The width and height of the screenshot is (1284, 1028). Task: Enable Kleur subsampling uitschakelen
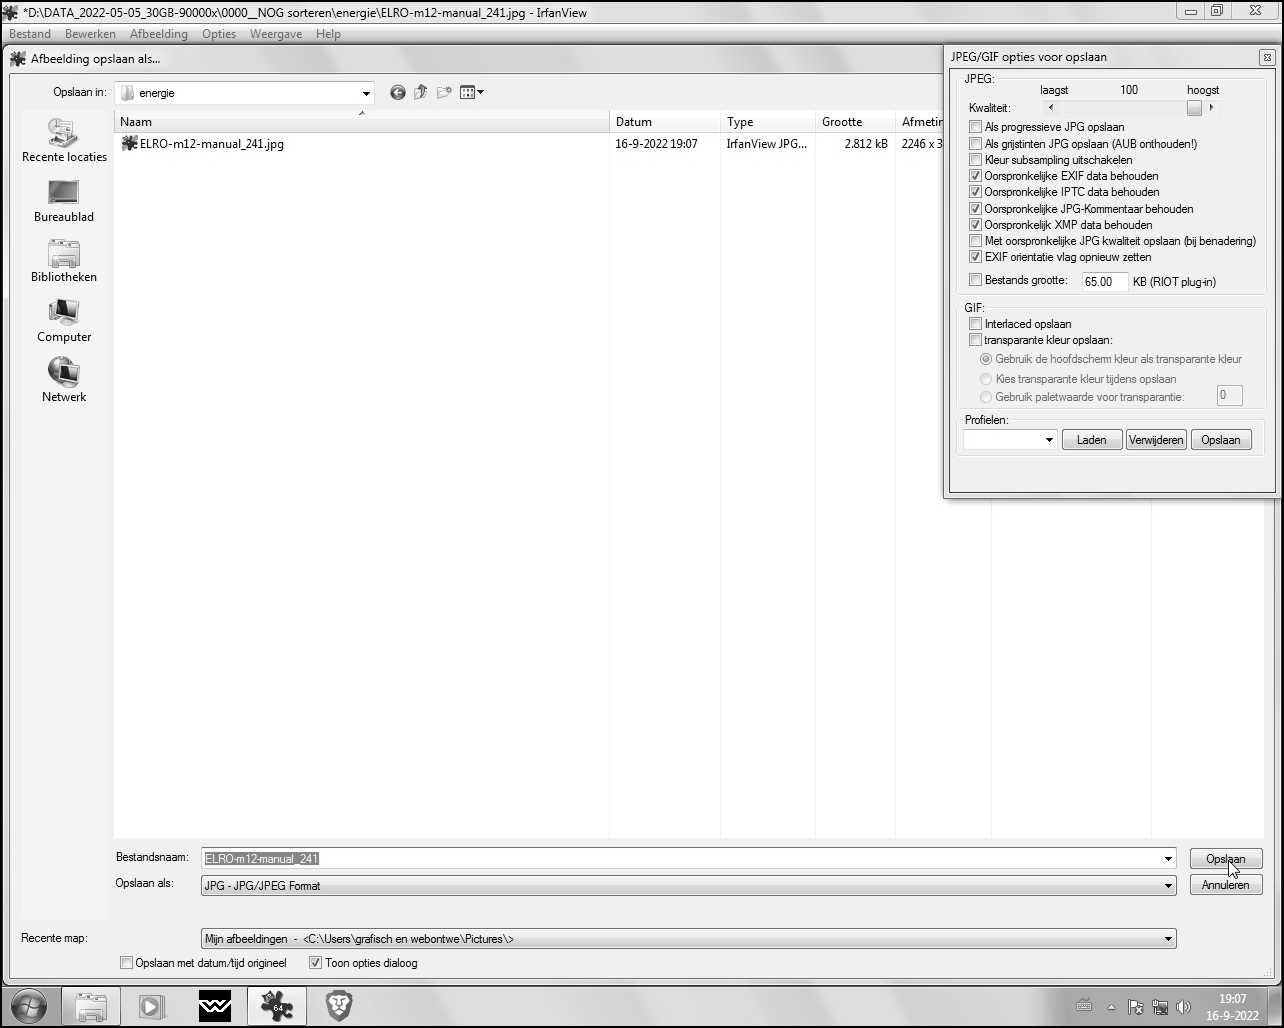976,160
